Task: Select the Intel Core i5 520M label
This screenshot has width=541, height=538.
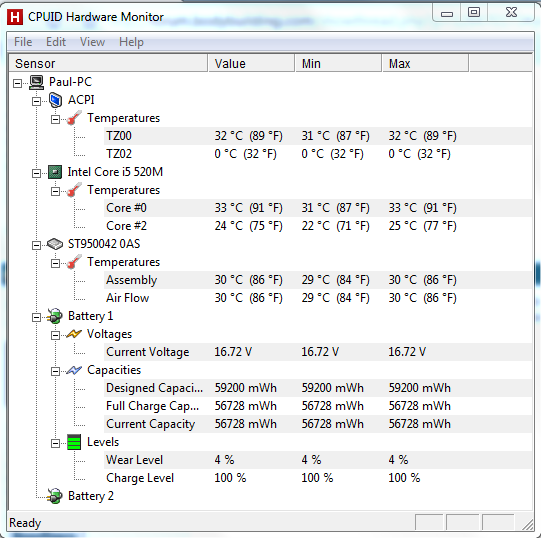Action: click(115, 172)
